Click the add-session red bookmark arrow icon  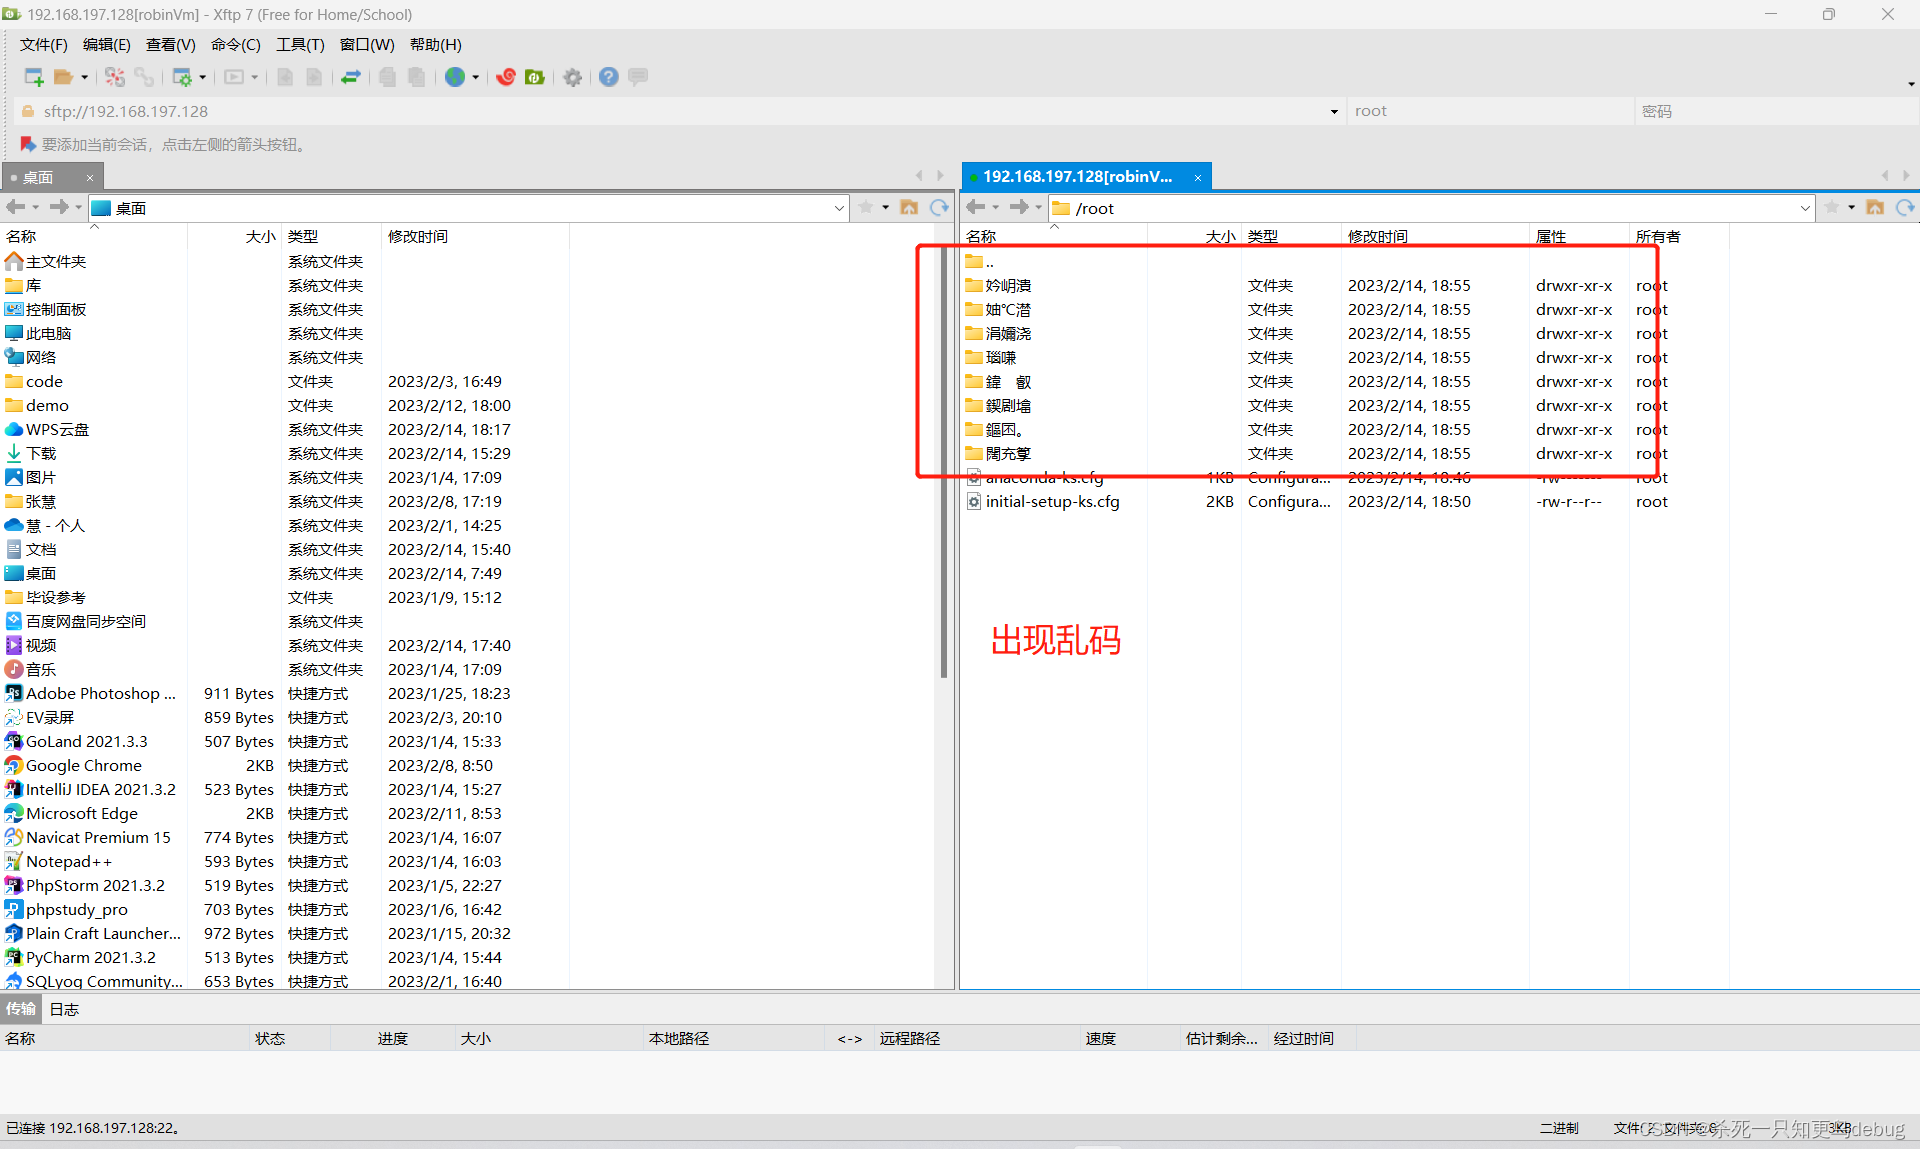click(28, 144)
